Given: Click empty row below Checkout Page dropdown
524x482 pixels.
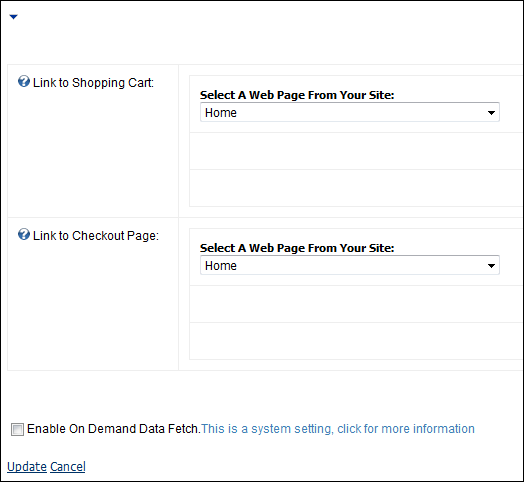Looking at the screenshot, I should coord(356,304).
